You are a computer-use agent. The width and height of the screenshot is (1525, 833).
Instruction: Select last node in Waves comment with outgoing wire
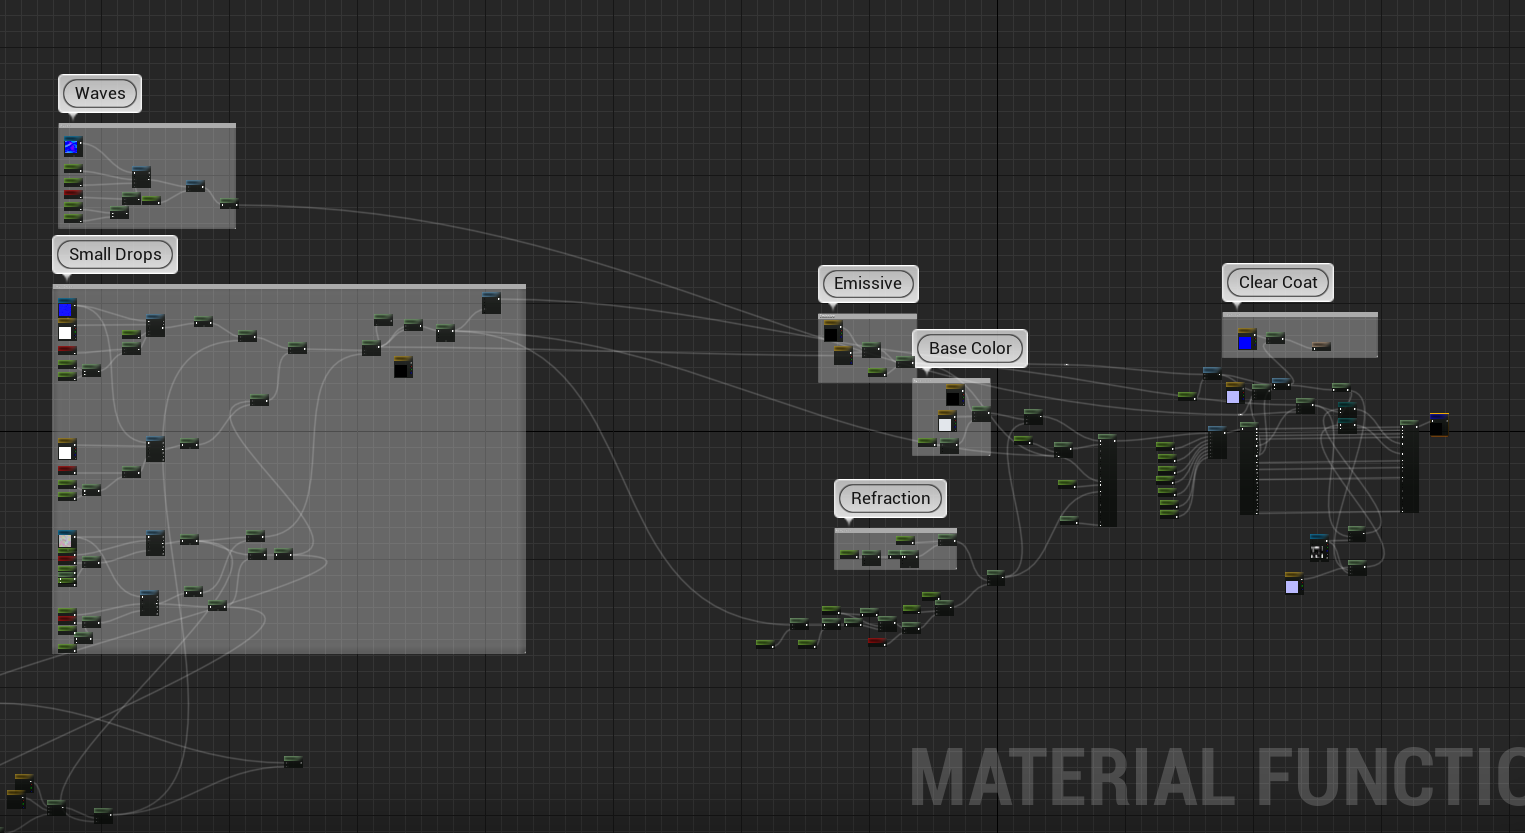click(229, 204)
